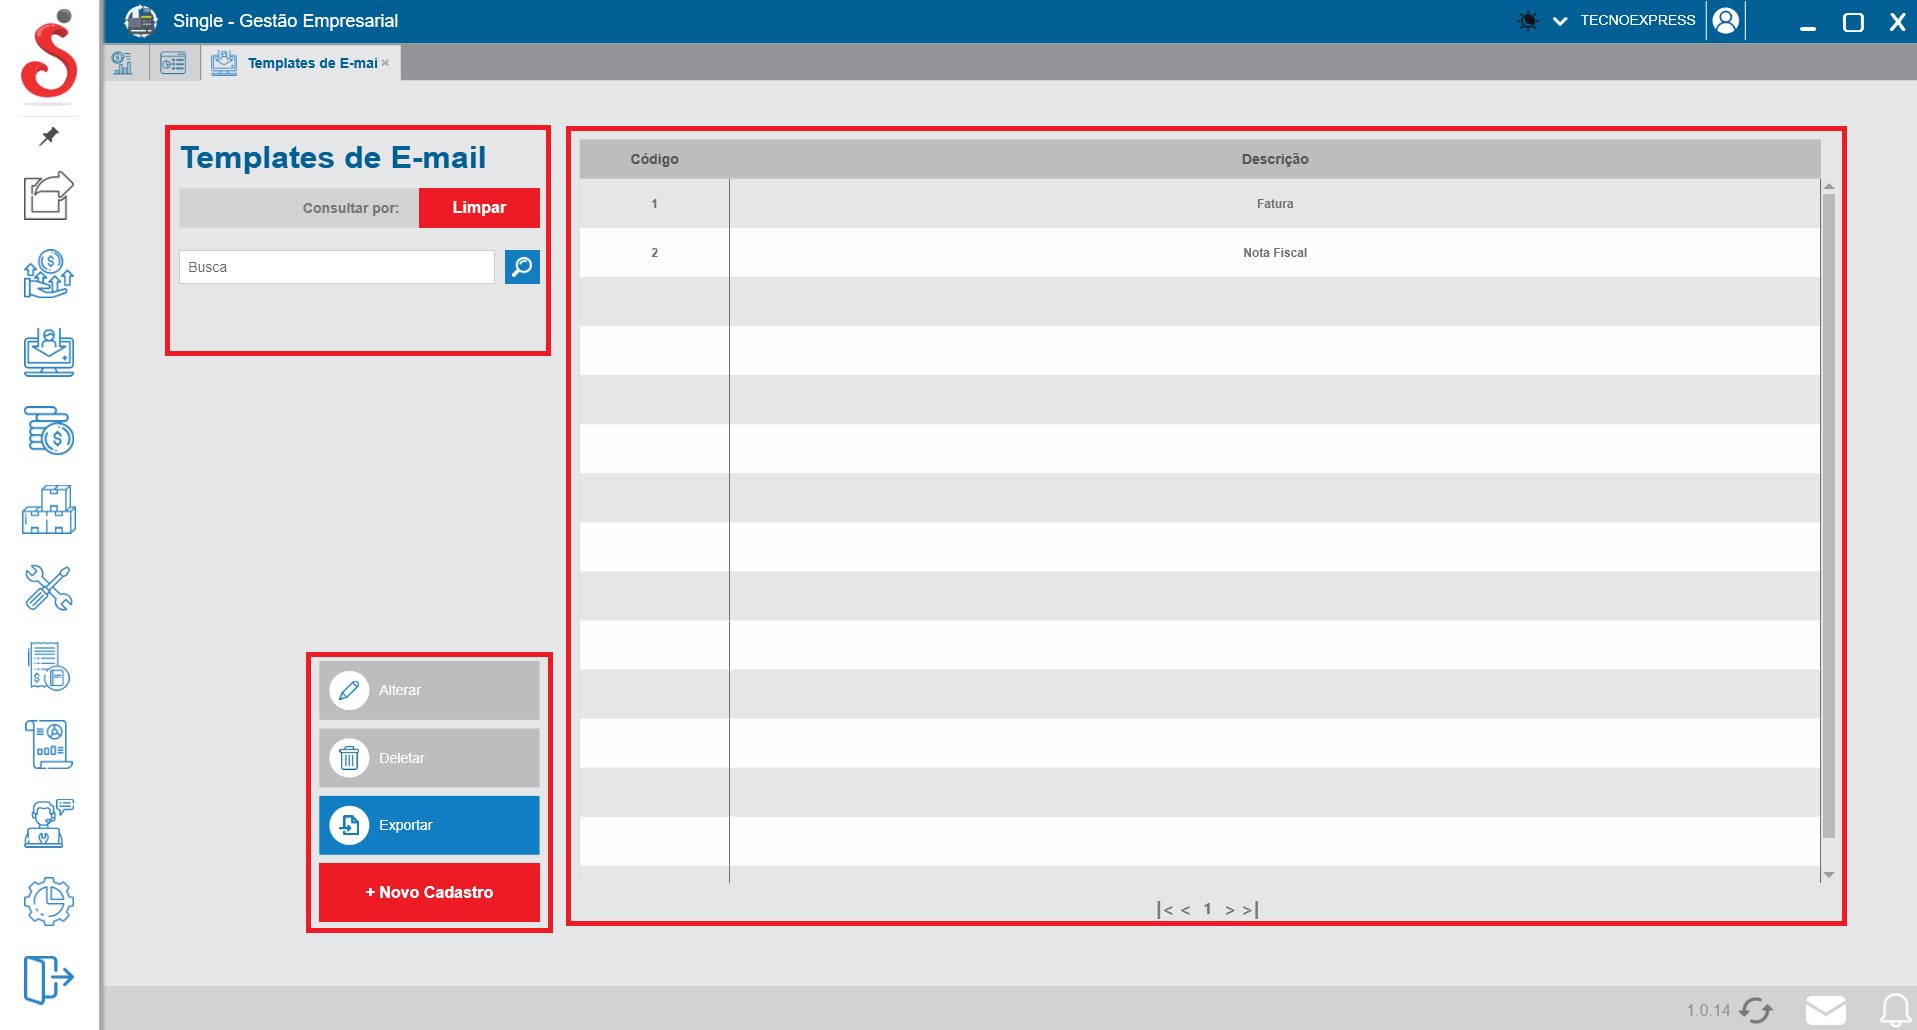The image size is (1917, 1030).
Task: Click the support agent headset icon
Action: (47, 823)
